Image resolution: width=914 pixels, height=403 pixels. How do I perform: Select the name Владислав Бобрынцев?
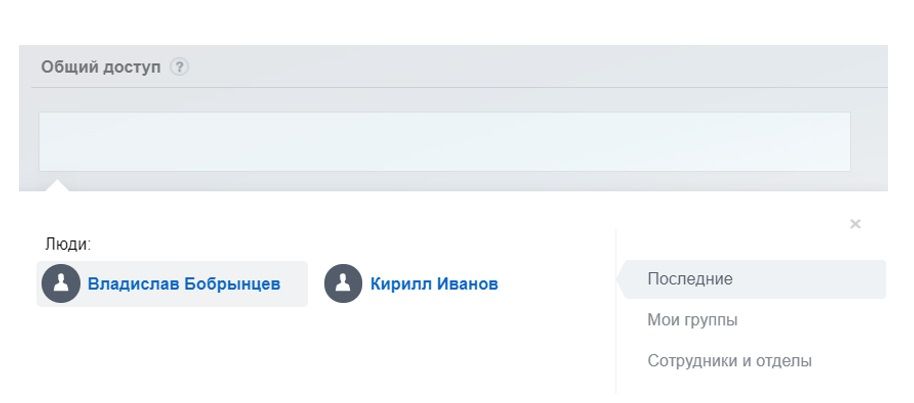click(184, 284)
